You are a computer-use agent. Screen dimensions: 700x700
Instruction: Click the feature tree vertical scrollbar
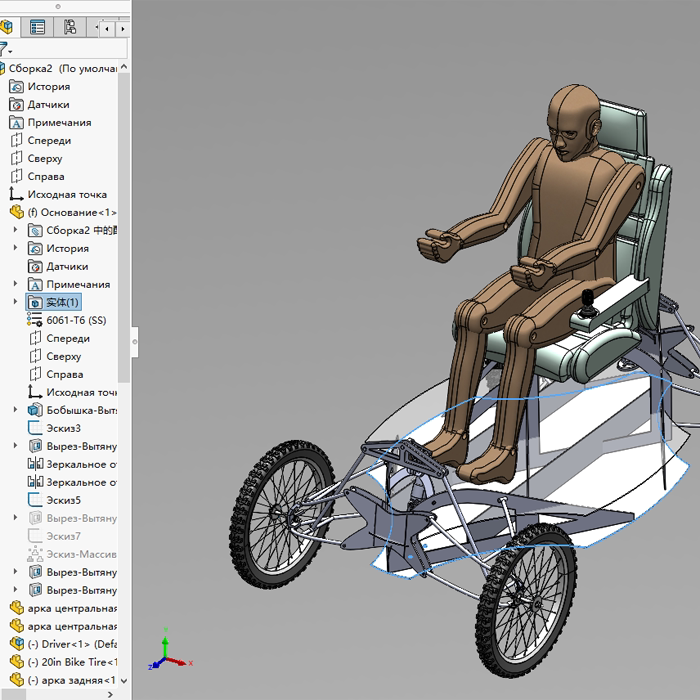tap(124, 230)
